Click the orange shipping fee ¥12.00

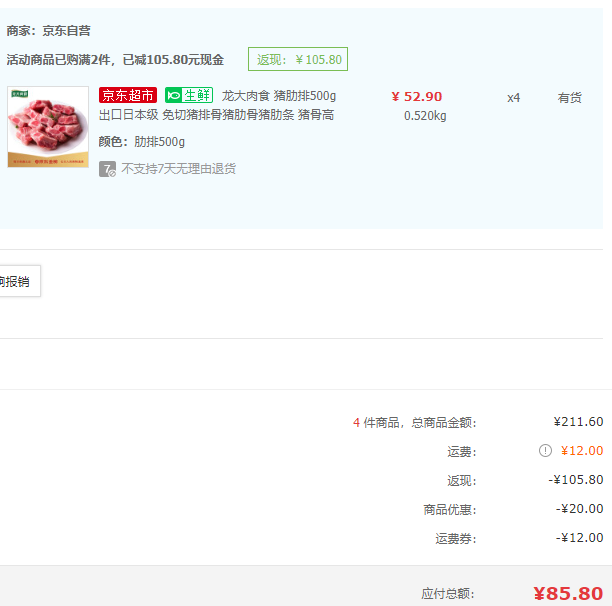click(582, 451)
